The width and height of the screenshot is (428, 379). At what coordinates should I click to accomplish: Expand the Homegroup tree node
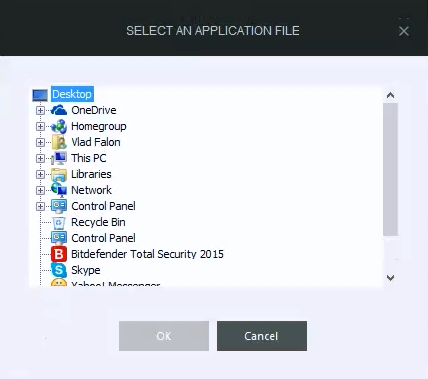pos(40,126)
